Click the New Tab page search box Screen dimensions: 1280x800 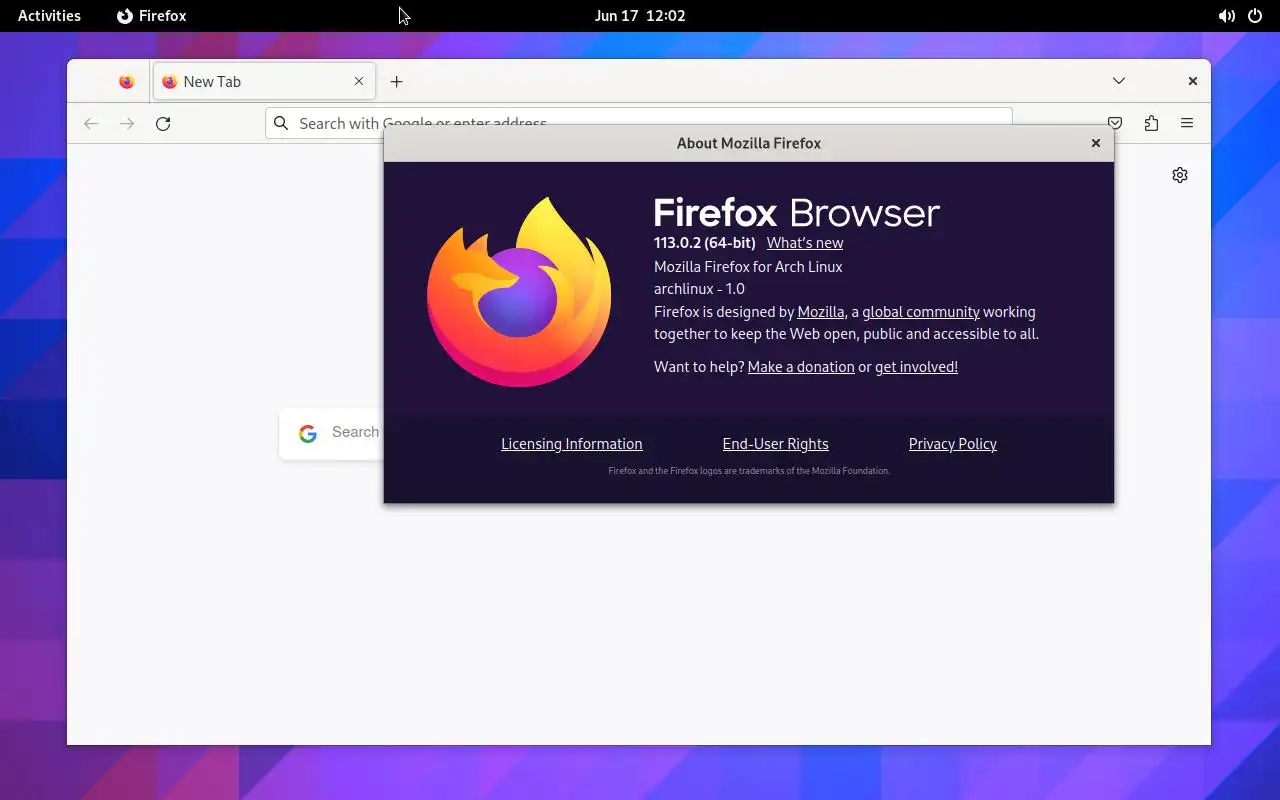pos(331,433)
